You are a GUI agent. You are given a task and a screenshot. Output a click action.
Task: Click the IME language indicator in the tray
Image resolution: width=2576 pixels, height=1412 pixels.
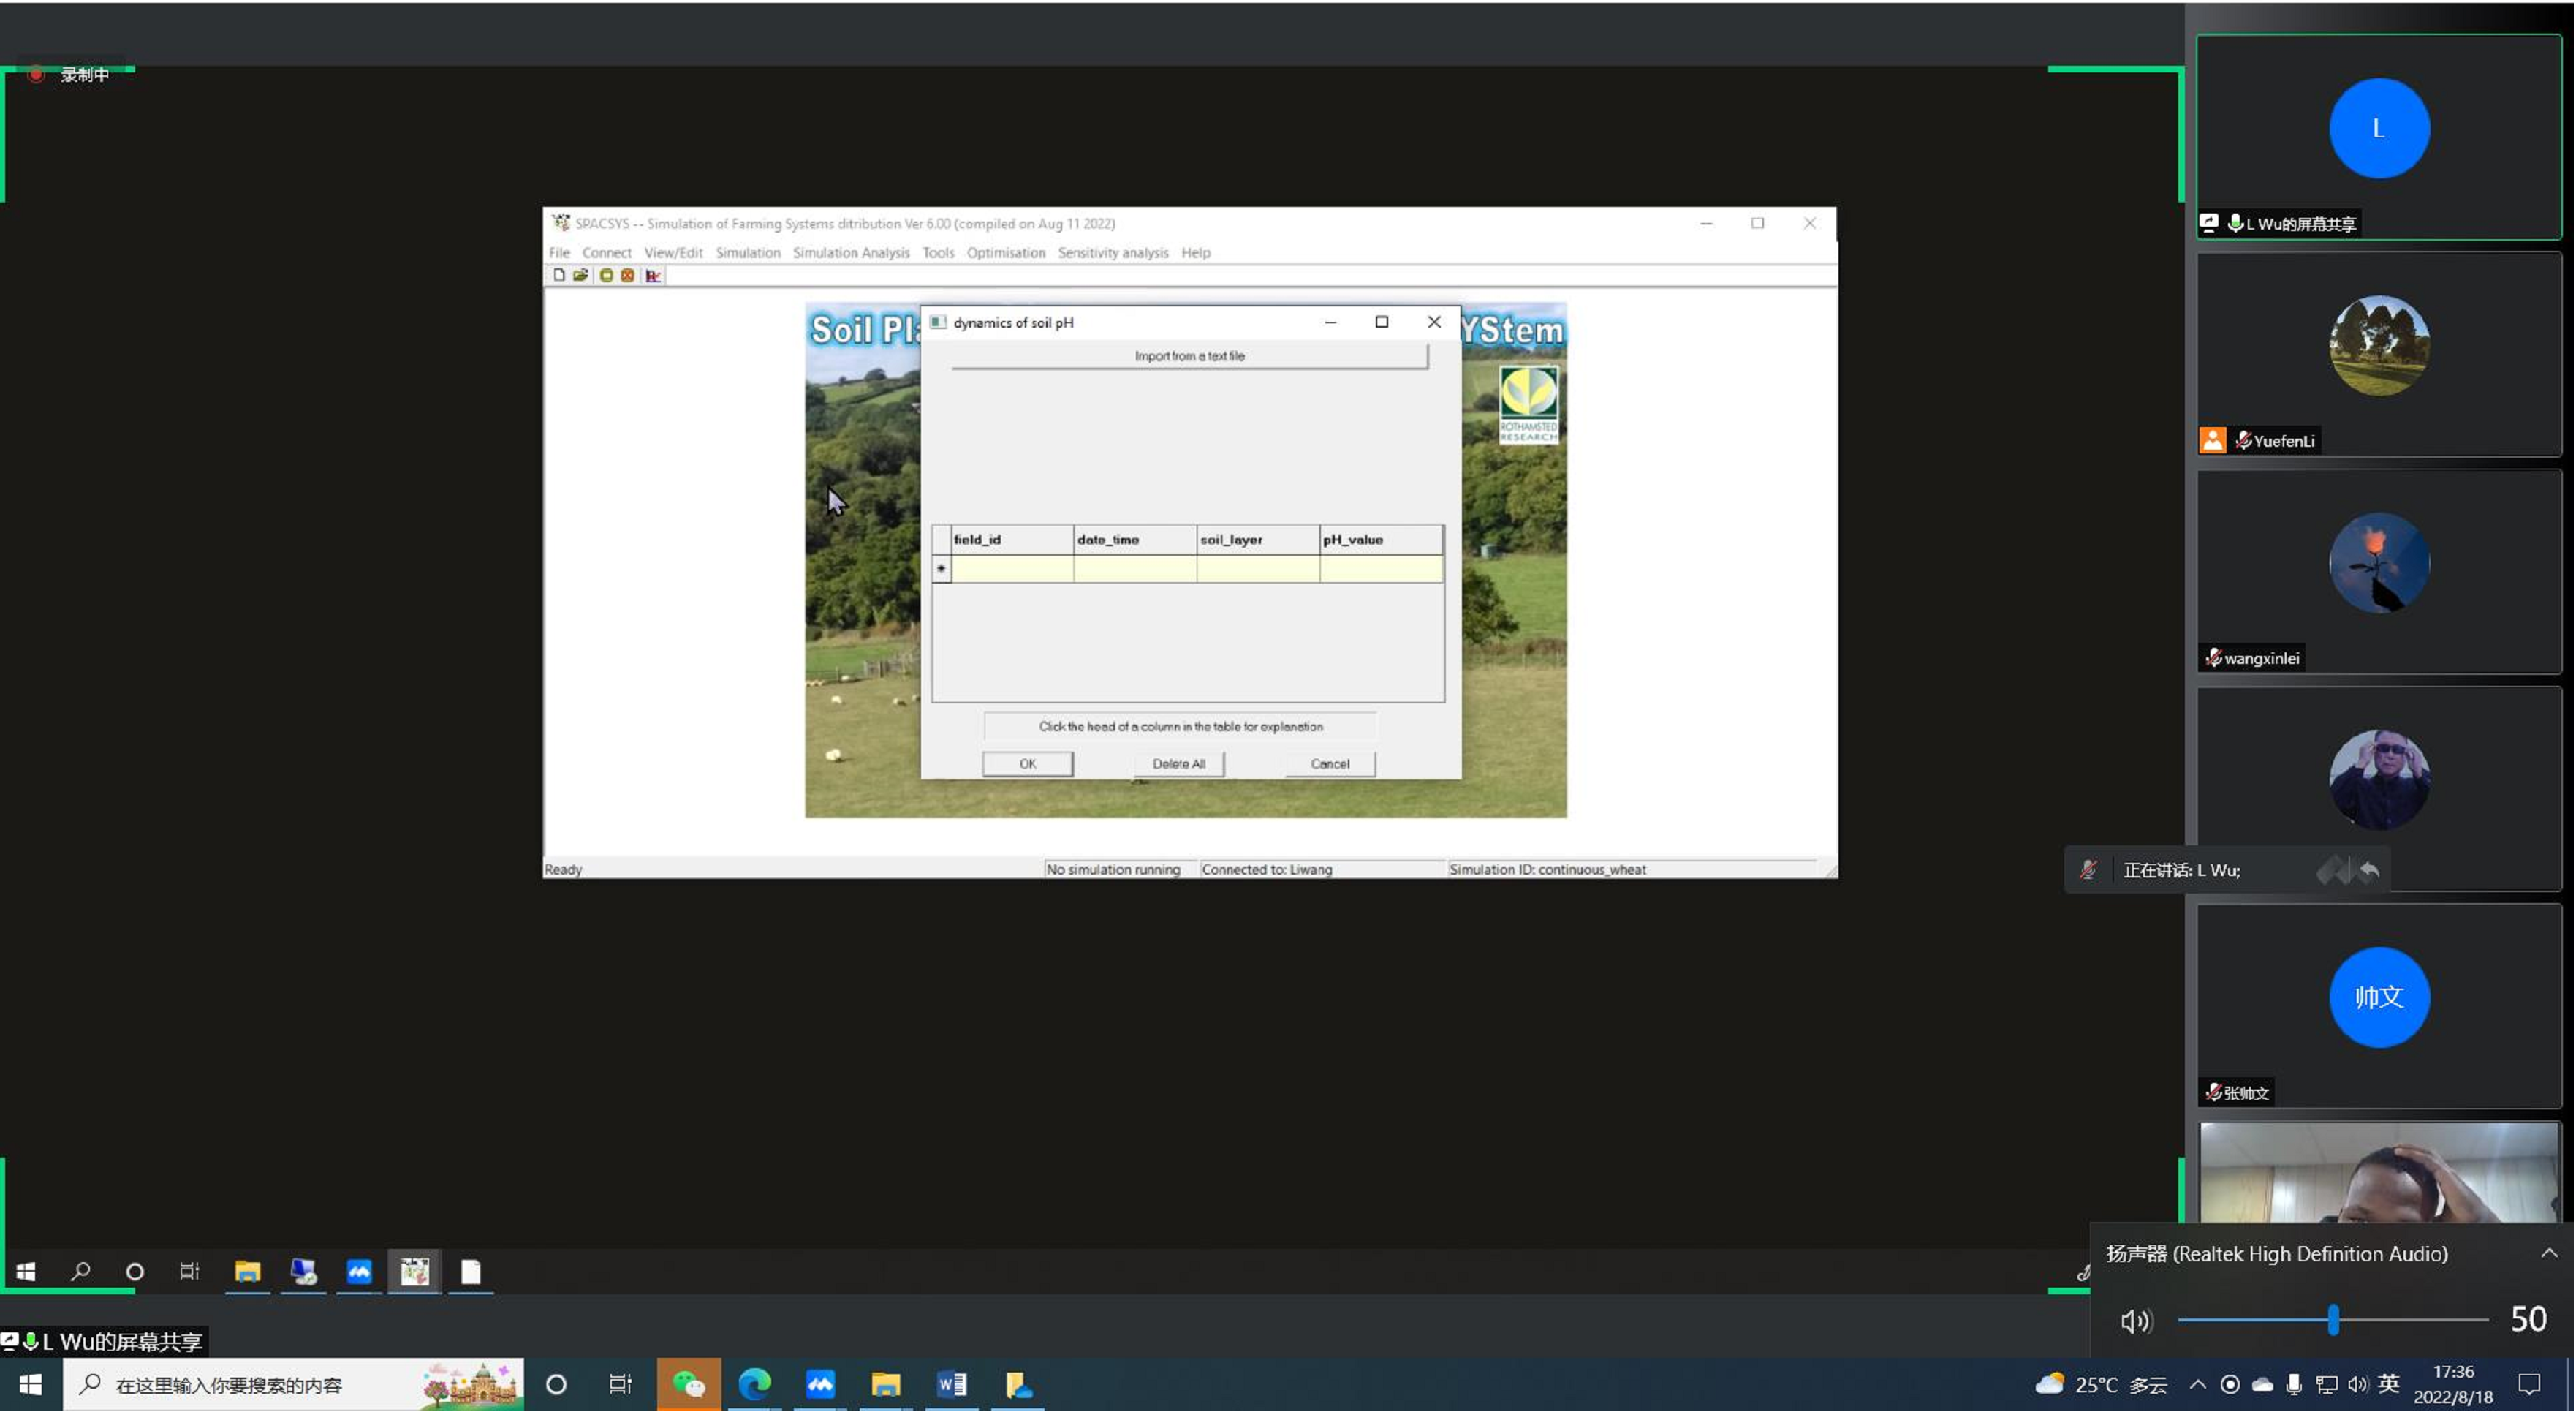point(2389,1384)
